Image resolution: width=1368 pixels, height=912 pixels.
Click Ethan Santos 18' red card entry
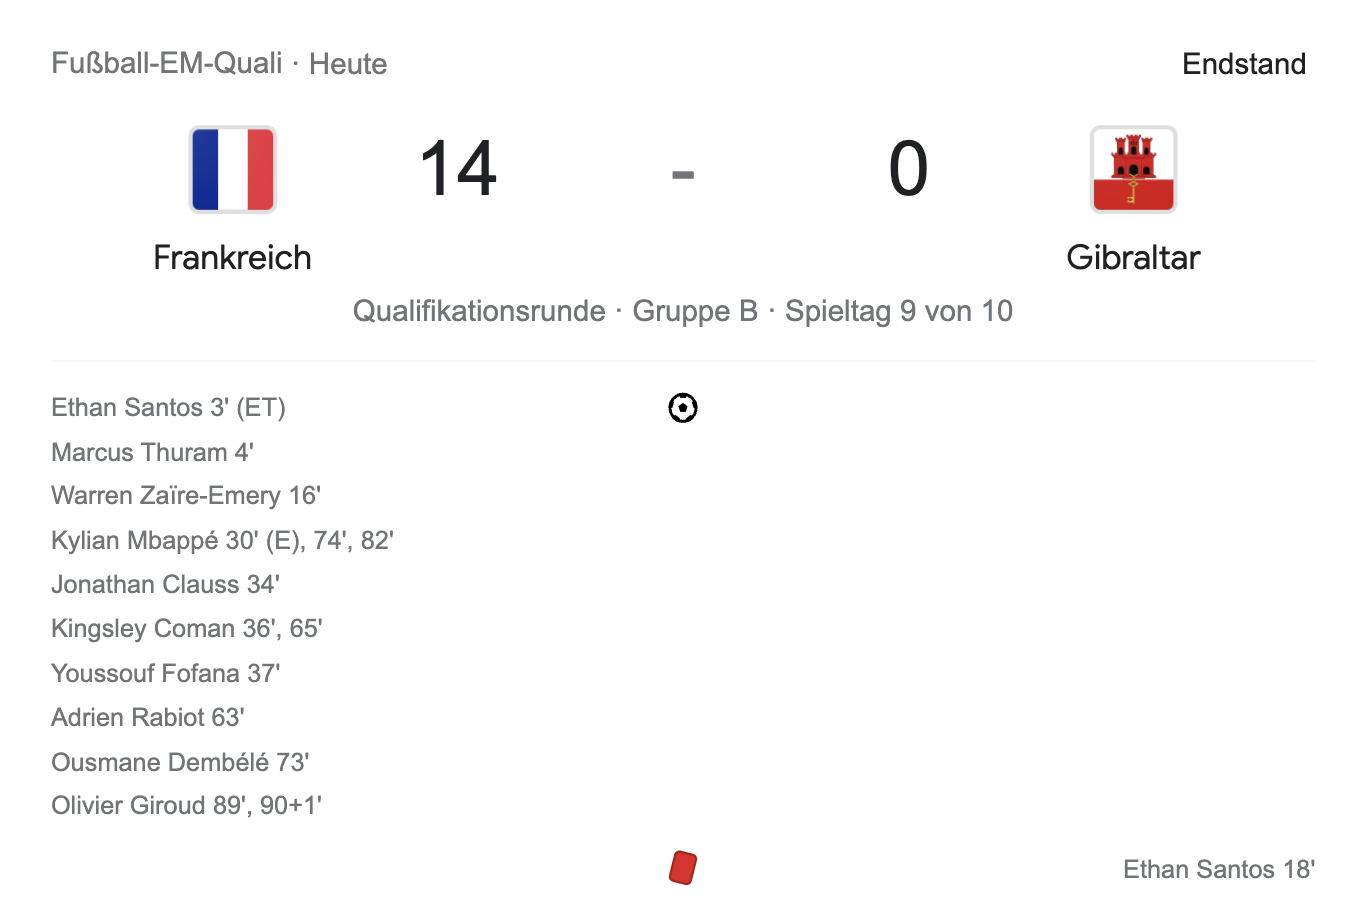pyautogui.click(x=1218, y=869)
